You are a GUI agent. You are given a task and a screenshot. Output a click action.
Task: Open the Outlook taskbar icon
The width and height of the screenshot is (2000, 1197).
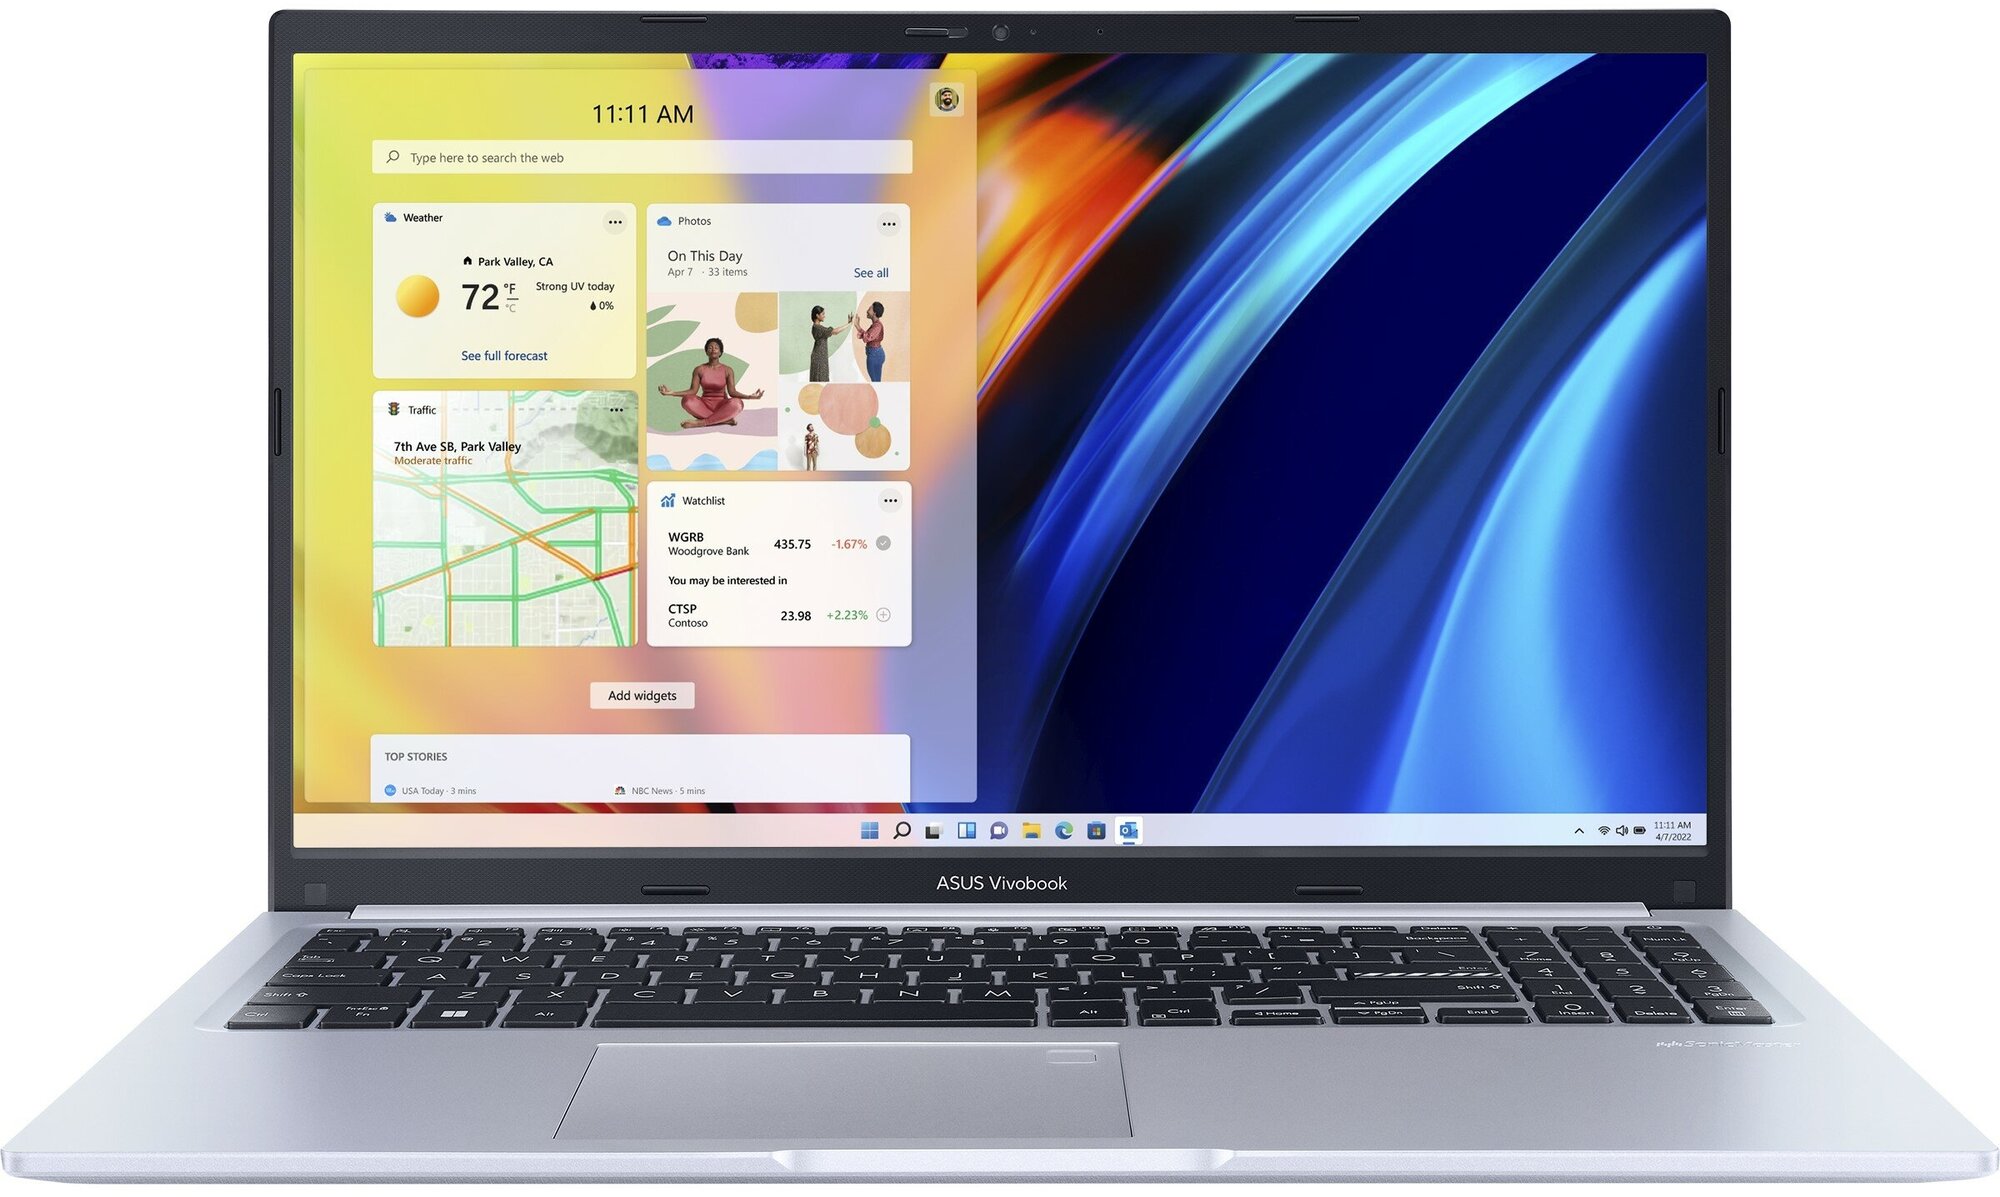pos(1125,829)
